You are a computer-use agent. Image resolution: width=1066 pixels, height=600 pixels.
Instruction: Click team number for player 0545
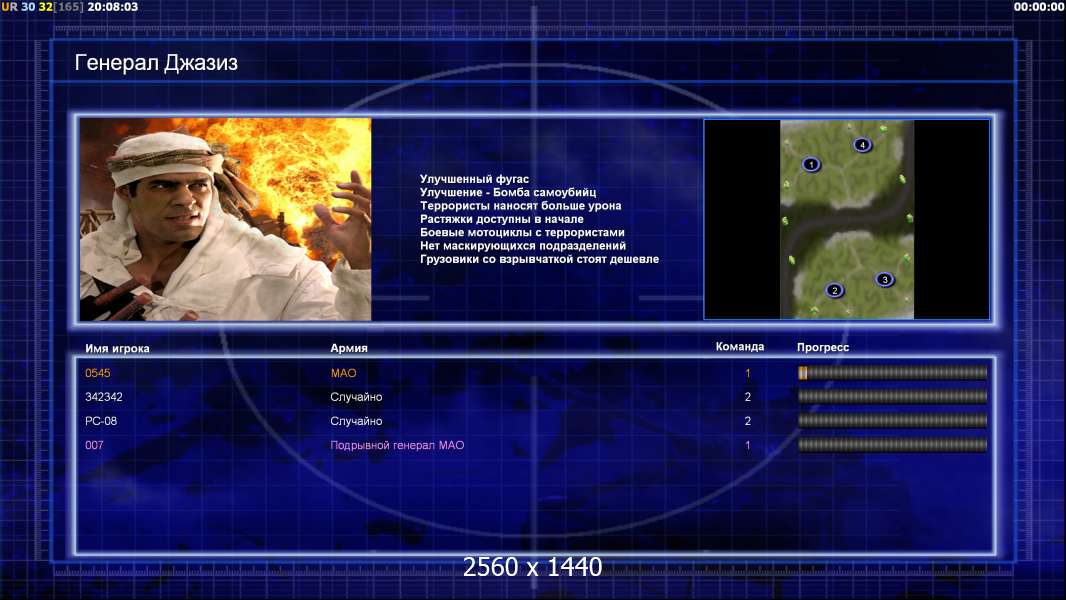(748, 373)
